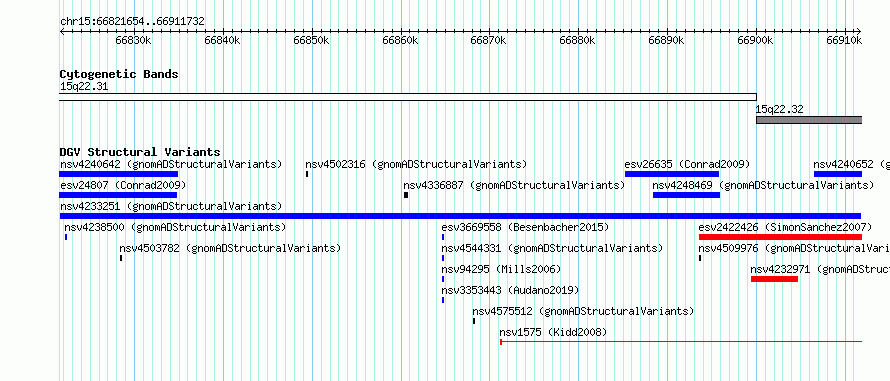Open variant nsv4233251 label
Image resolution: width=890 pixels, height=381 pixels.
click(x=171, y=207)
